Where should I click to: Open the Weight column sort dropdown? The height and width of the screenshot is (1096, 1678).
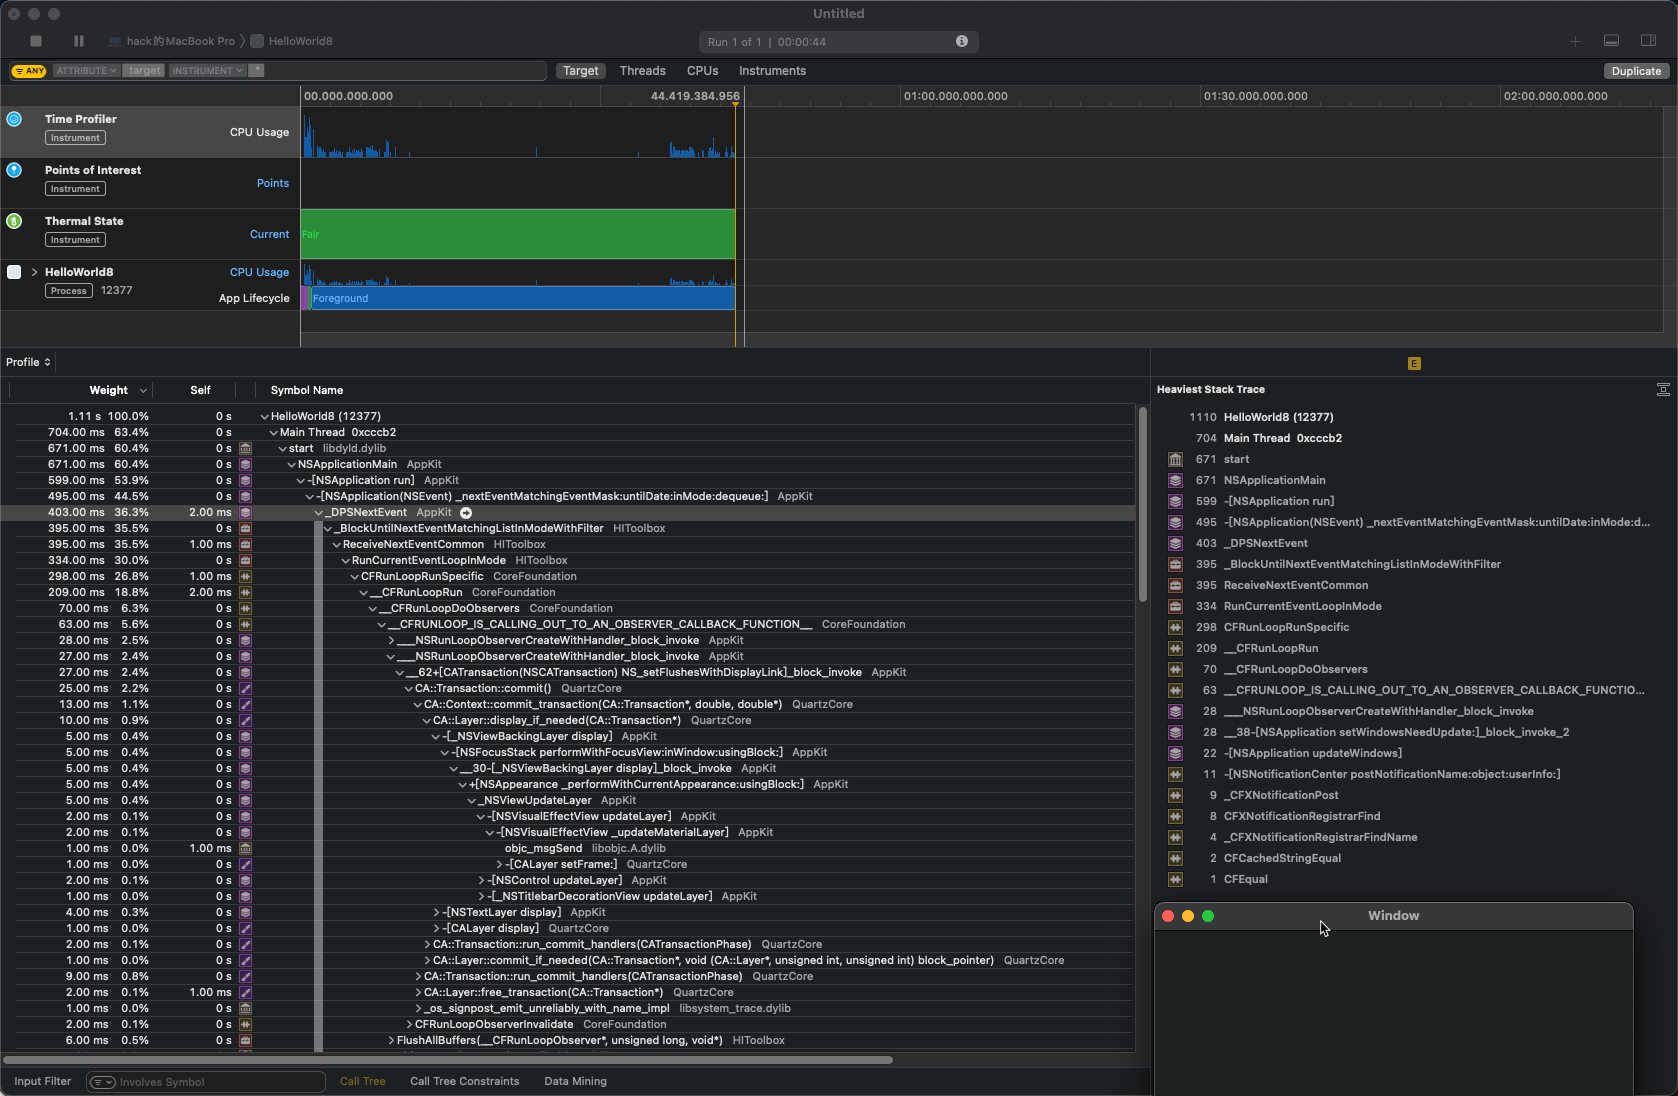(x=144, y=391)
